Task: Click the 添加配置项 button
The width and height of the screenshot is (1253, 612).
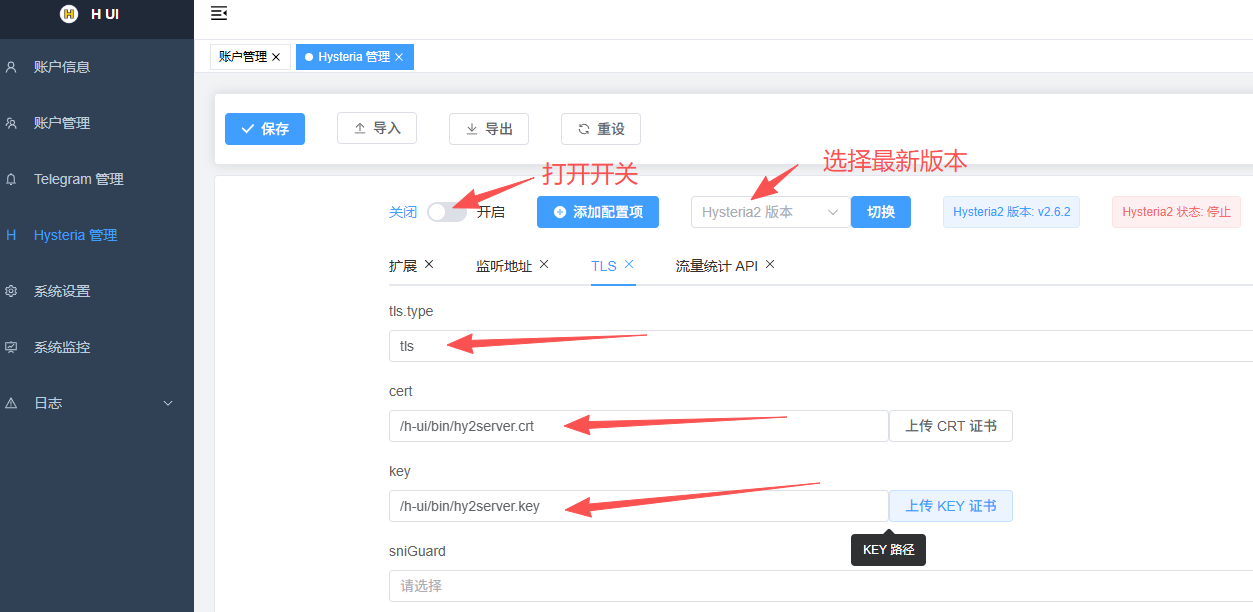Action: point(598,212)
